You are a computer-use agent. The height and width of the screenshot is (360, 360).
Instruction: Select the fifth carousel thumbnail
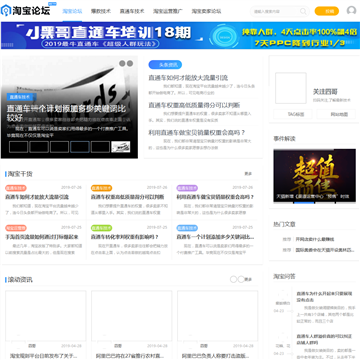point(100,147)
